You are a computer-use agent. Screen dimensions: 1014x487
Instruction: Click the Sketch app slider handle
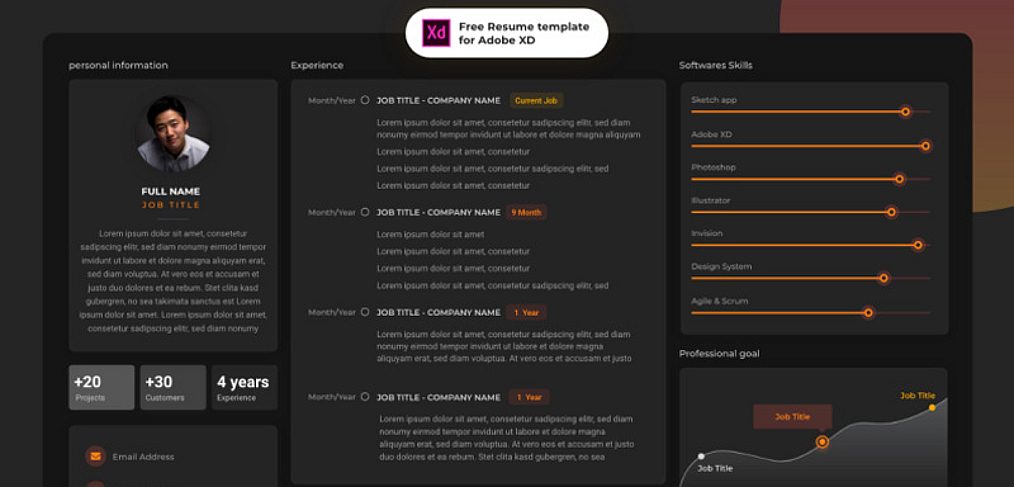(905, 112)
